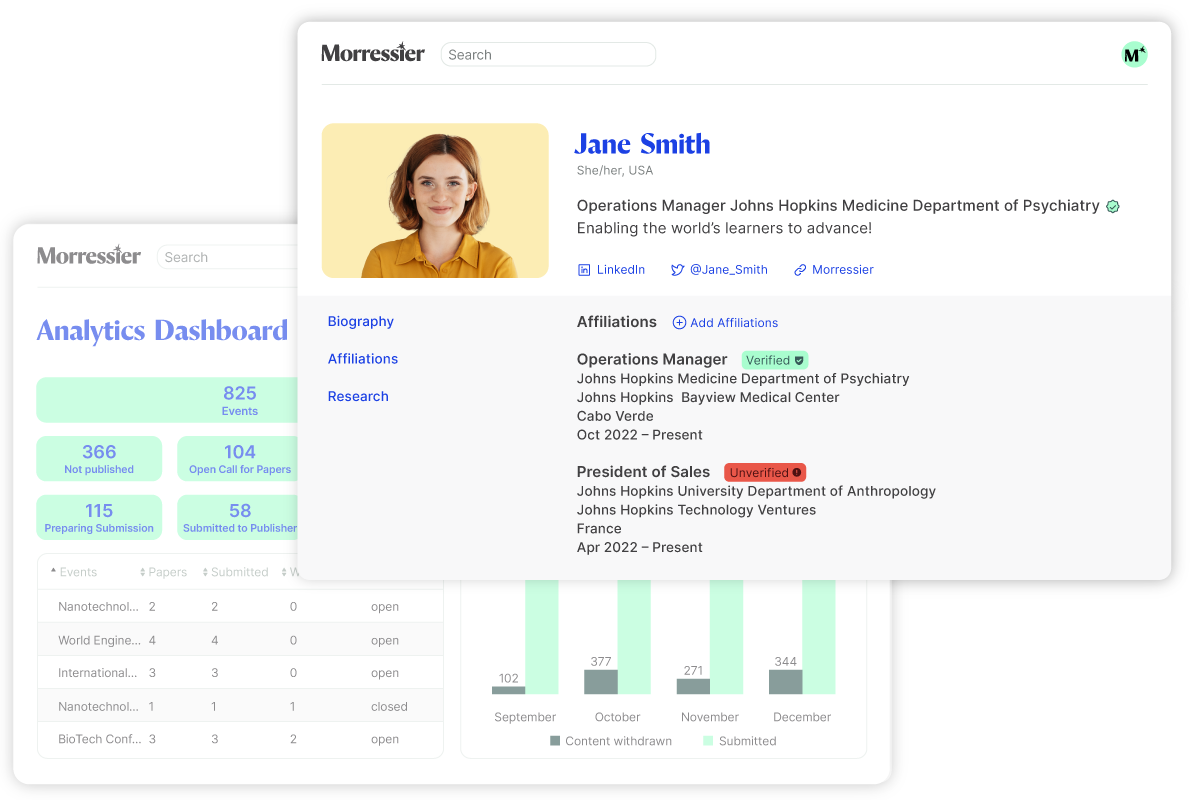Image resolution: width=1200 pixels, height=800 pixels.
Task: Click the September axis label
Action: click(525, 717)
